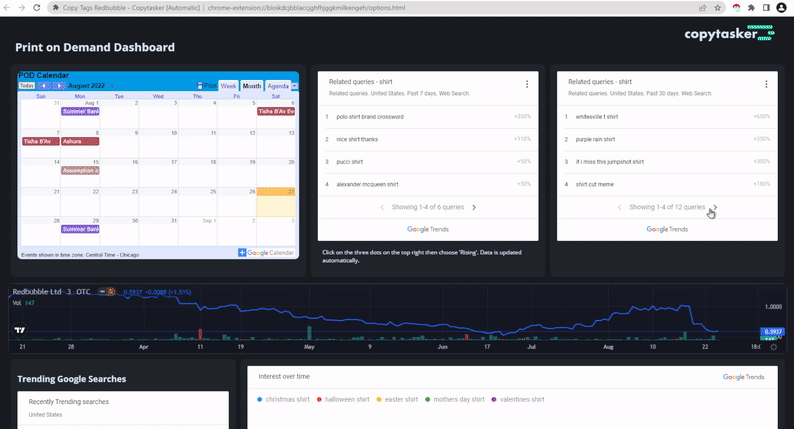The width and height of the screenshot is (794, 429).
Task: Add to Google Calendar using plus icon
Action: point(242,252)
